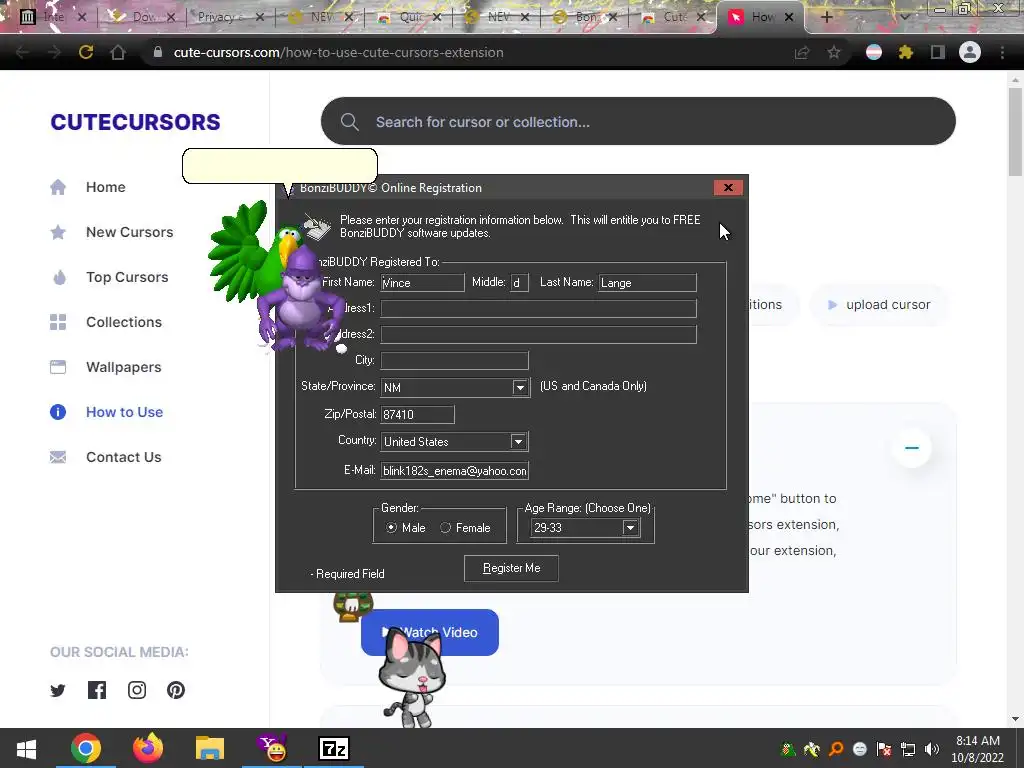Image resolution: width=1024 pixels, height=768 pixels.
Task: Switch to the Dow tab
Action: (142, 17)
